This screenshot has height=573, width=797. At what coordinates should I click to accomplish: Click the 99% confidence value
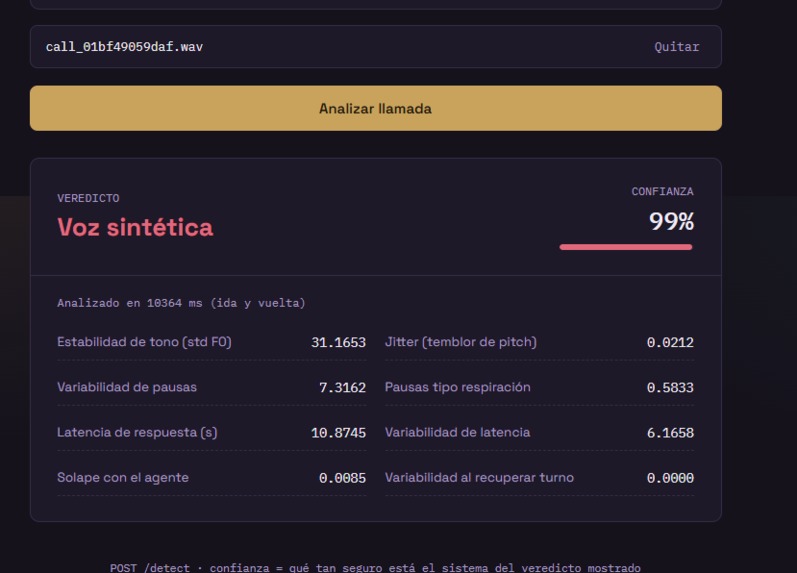point(671,222)
